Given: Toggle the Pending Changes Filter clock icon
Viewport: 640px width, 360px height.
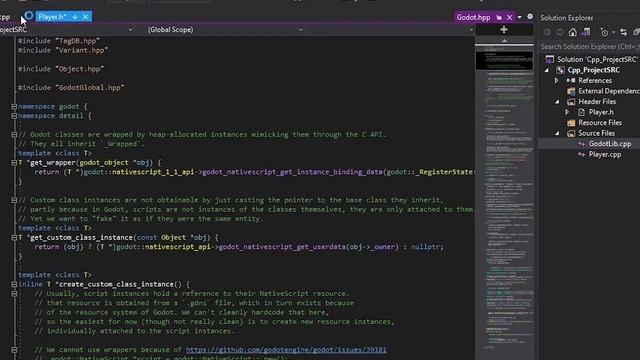Looking at the screenshot, I should click(604, 32).
